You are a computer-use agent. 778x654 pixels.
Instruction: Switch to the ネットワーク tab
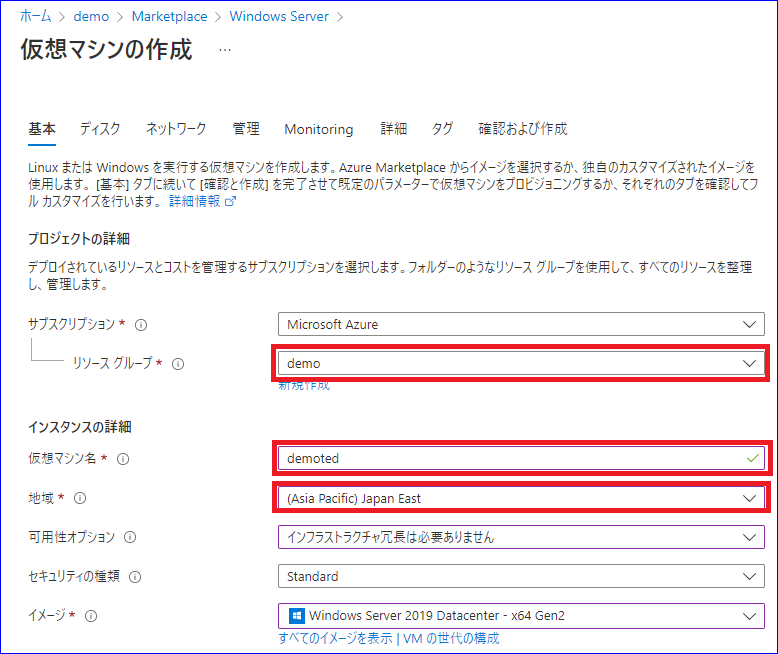click(x=176, y=129)
